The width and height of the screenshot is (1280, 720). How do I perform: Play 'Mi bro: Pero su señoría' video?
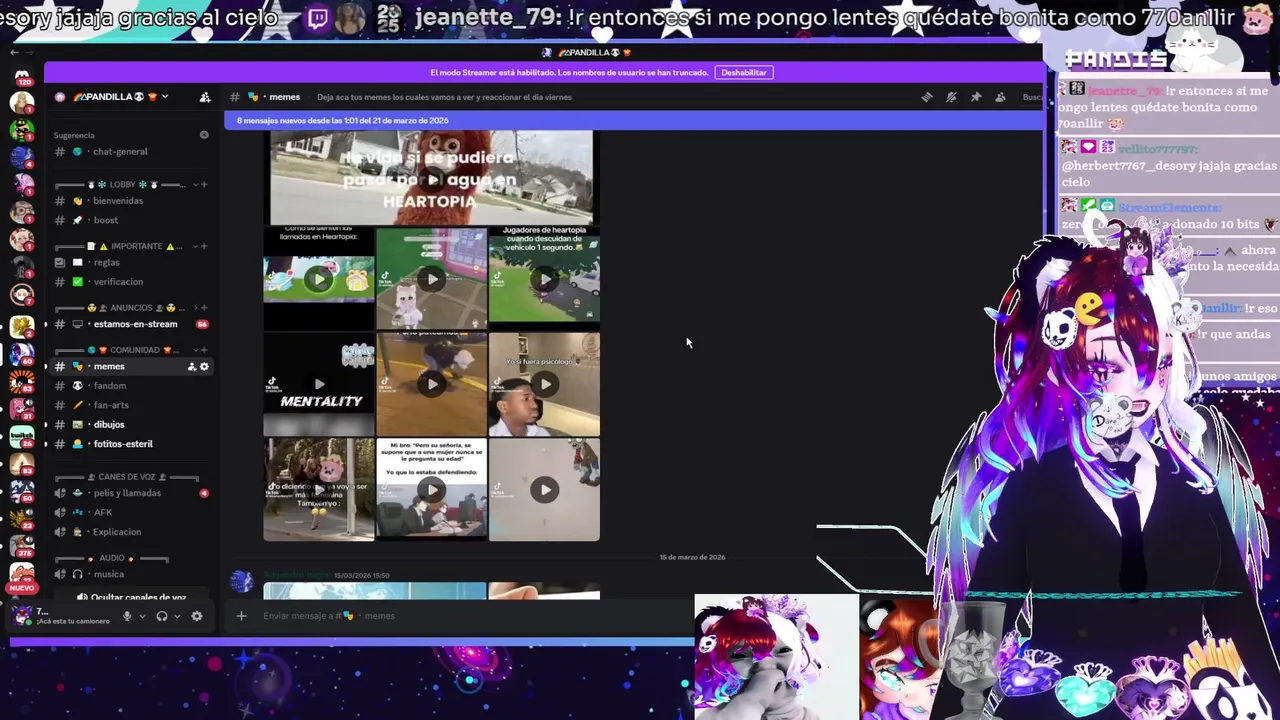431,489
